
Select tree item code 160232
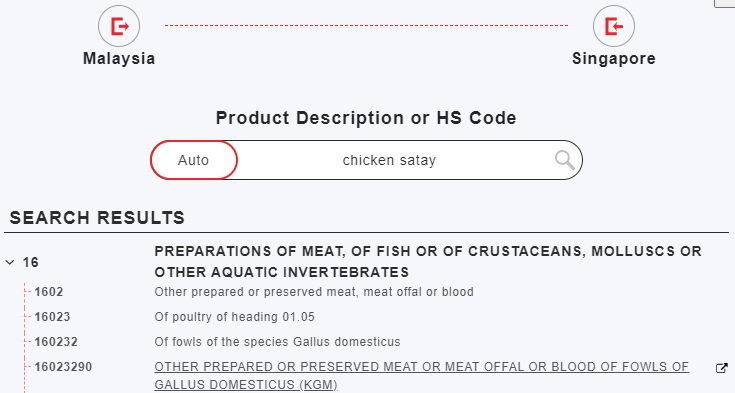click(56, 342)
